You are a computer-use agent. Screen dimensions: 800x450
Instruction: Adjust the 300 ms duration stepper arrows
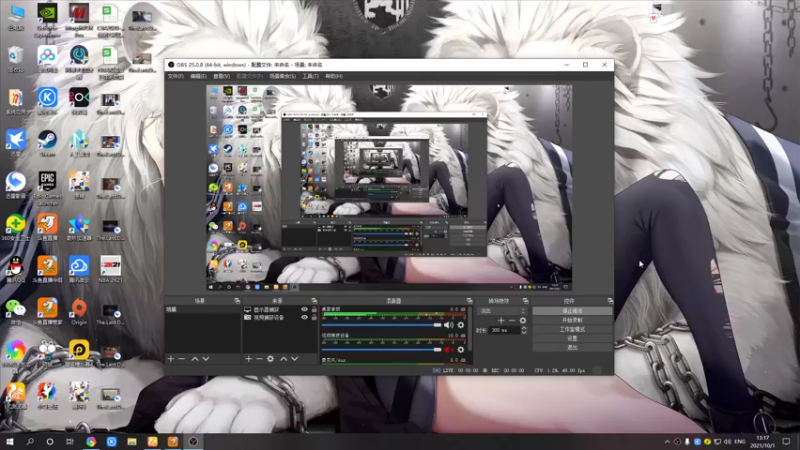pos(523,330)
